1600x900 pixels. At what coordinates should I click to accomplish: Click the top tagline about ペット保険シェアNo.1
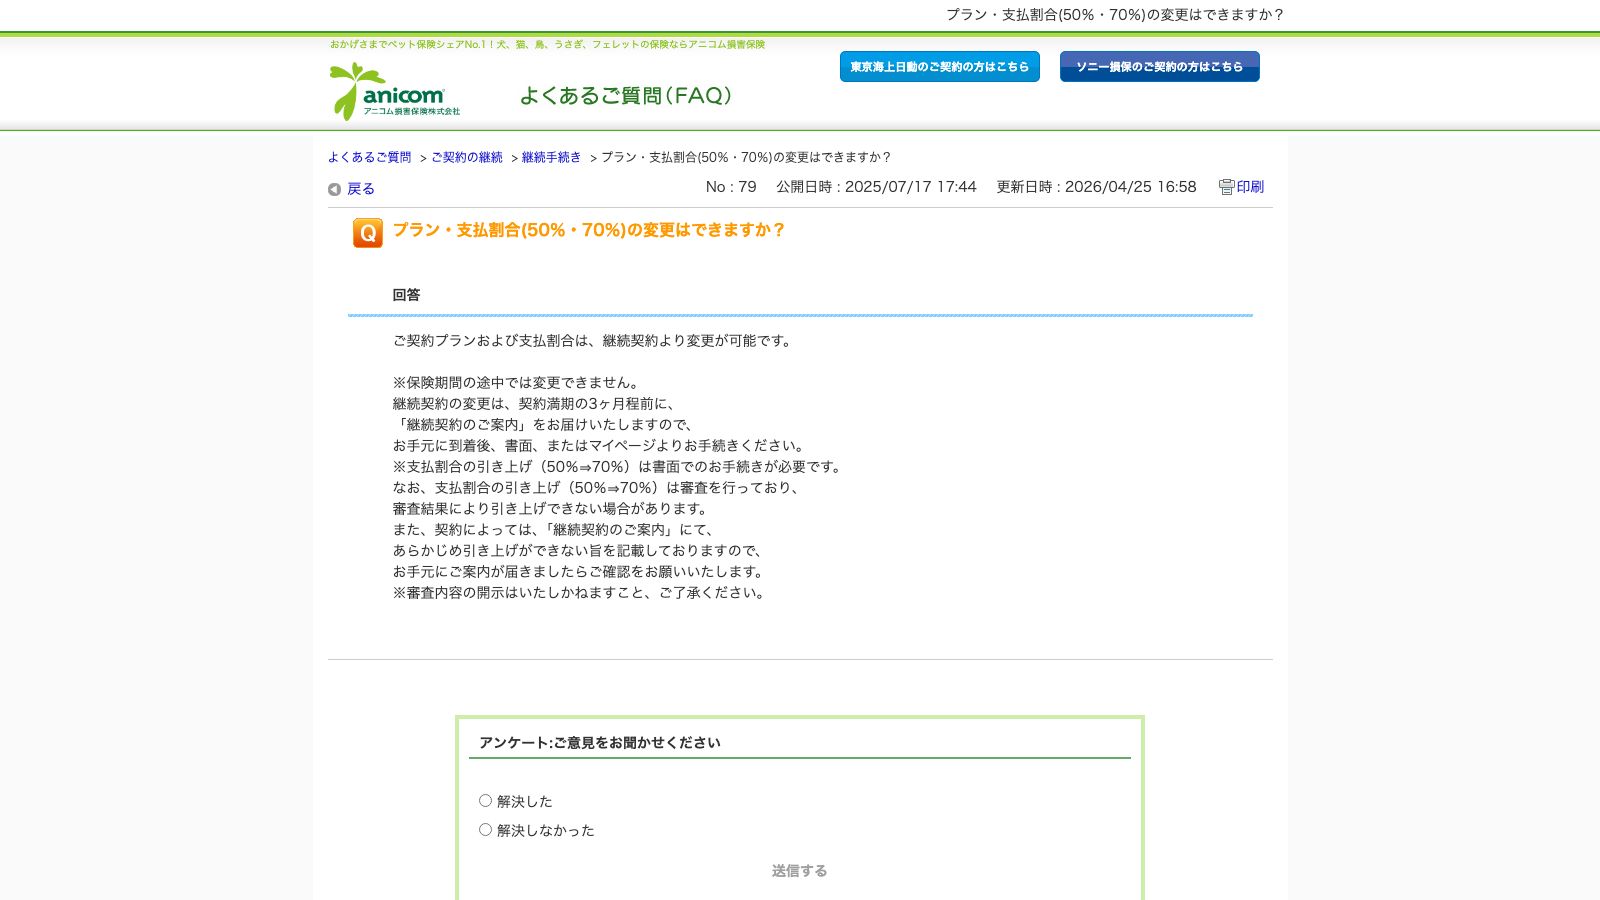[x=547, y=44]
